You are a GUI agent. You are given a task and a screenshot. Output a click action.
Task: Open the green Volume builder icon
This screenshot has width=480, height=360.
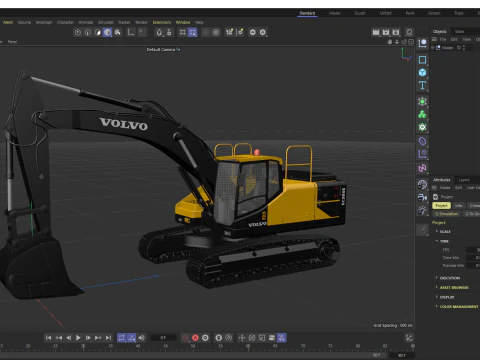tap(422, 127)
